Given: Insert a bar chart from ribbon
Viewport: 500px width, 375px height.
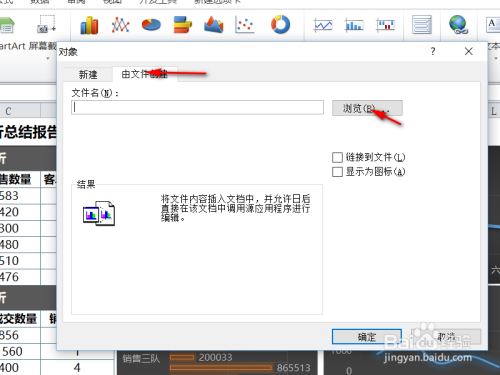Looking at the screenshot, I should click(183, 25).
